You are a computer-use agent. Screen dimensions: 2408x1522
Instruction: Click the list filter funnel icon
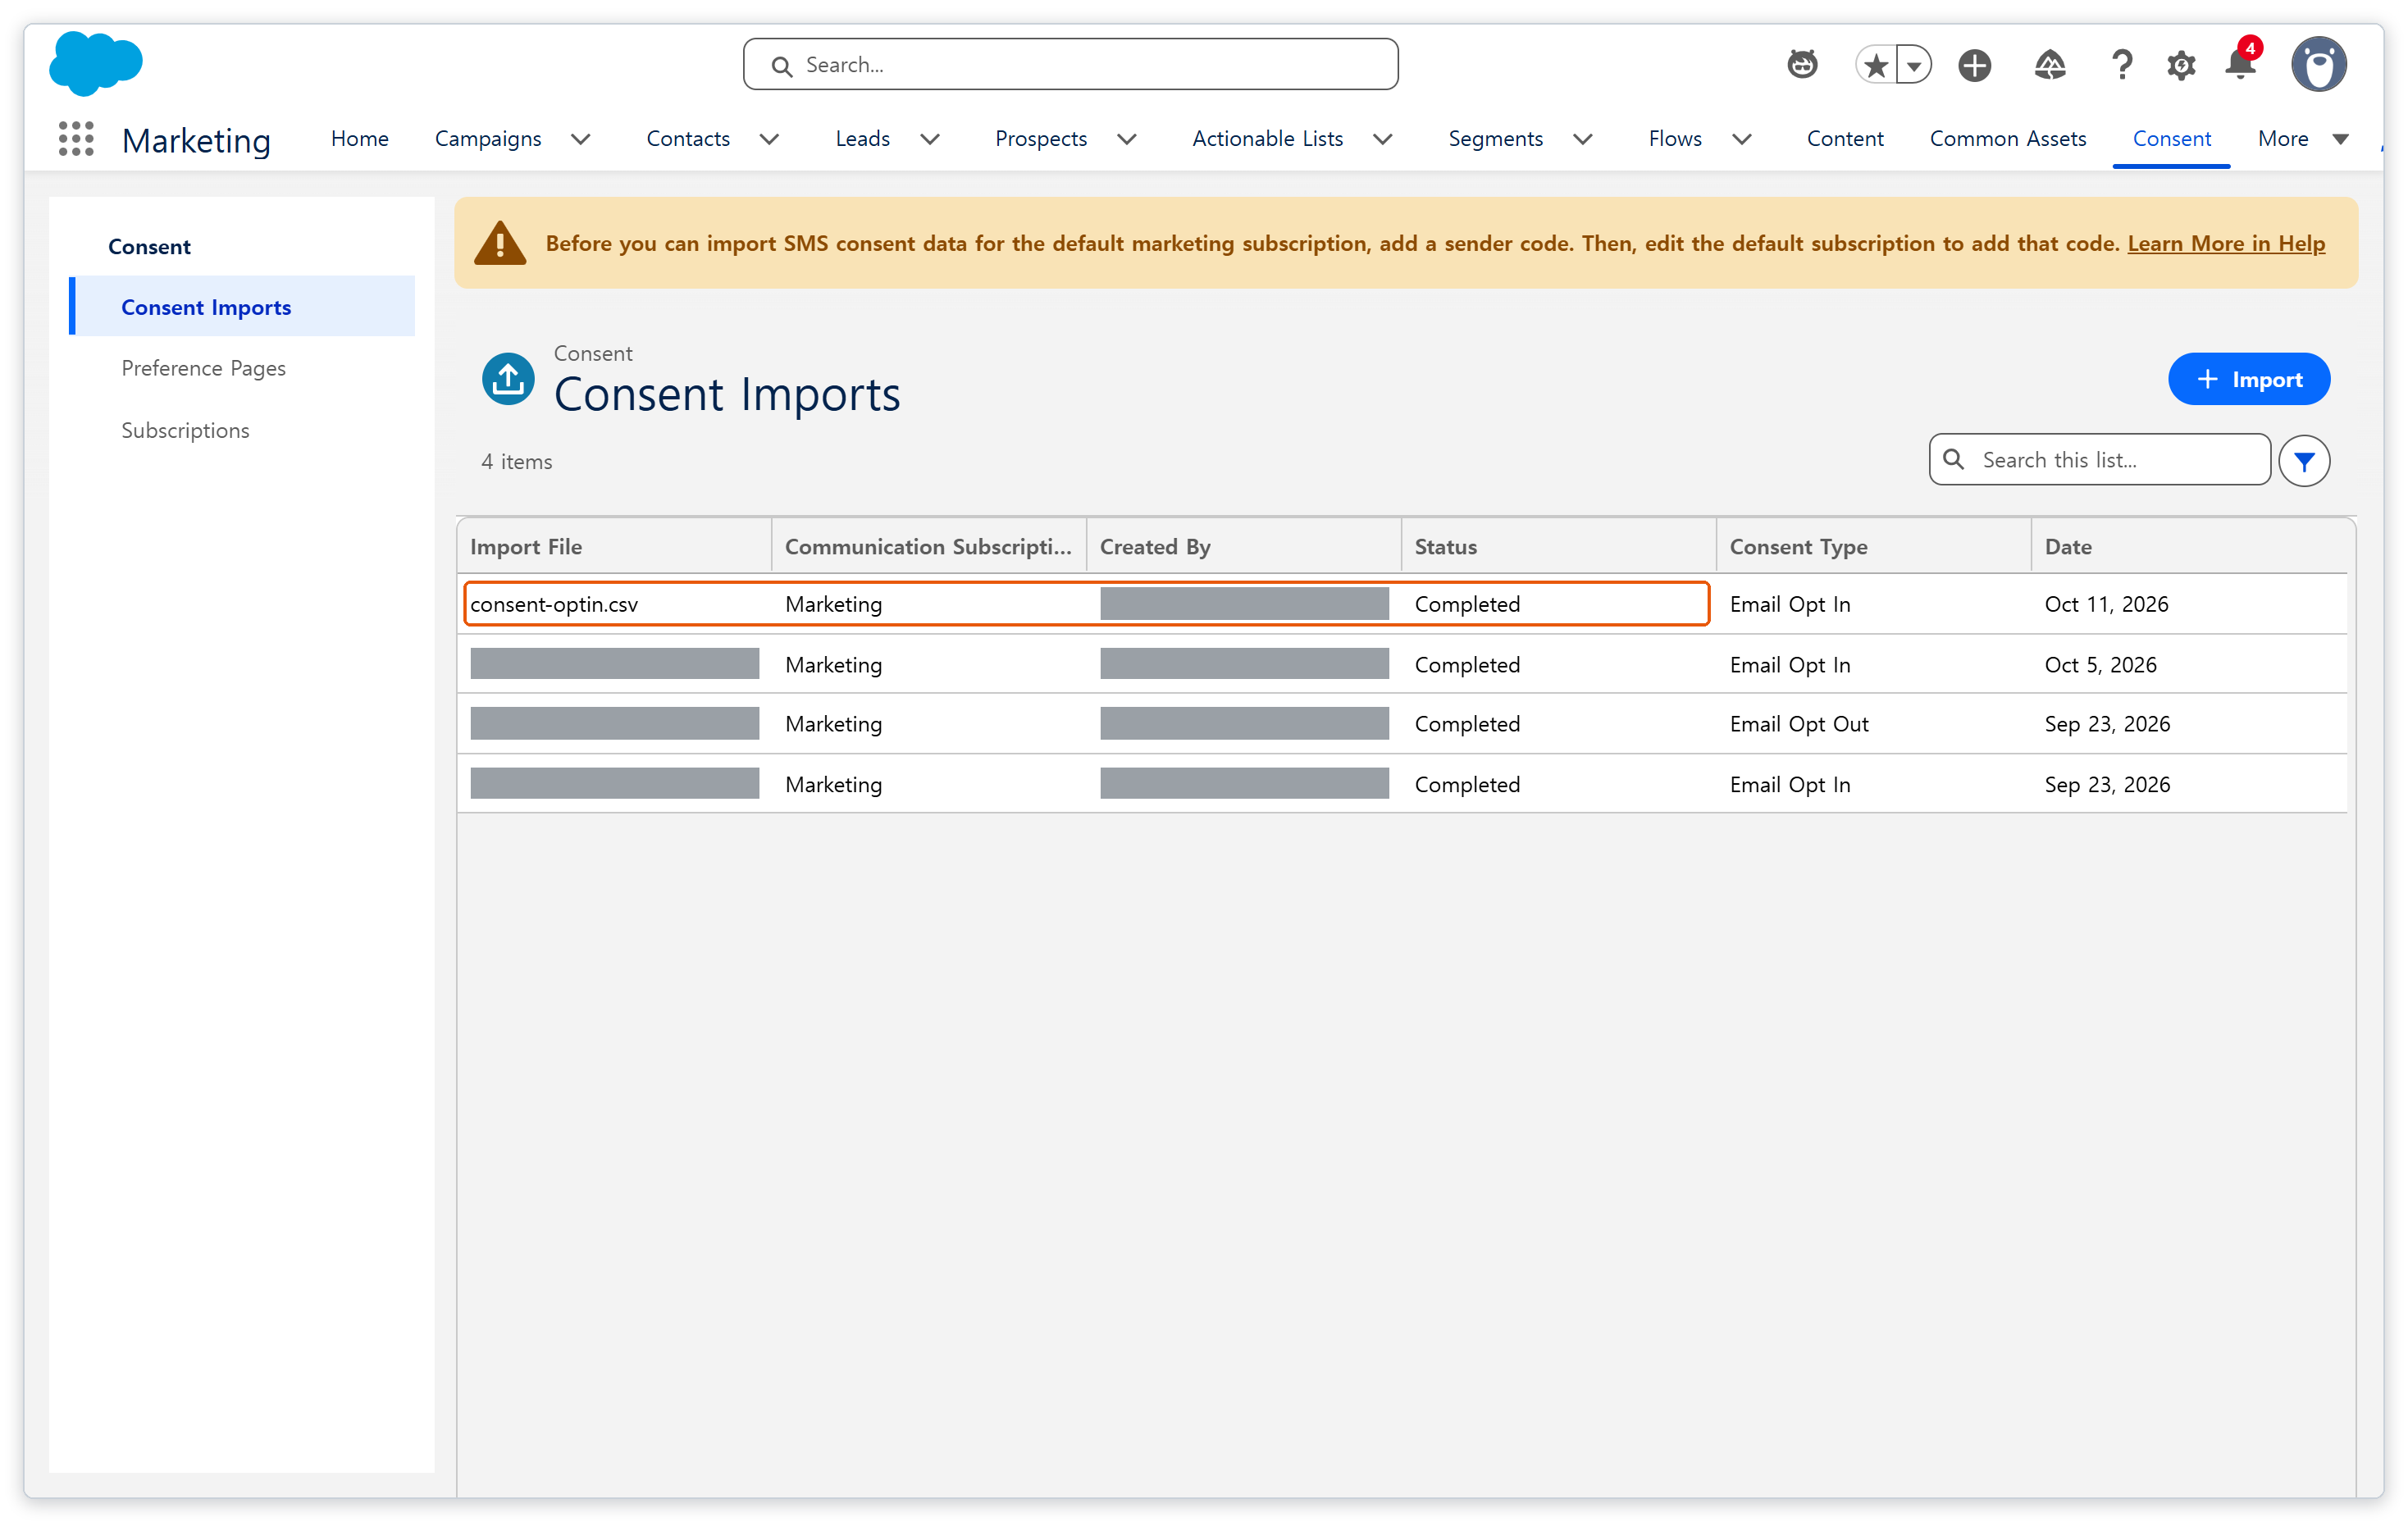point(2304,461)
